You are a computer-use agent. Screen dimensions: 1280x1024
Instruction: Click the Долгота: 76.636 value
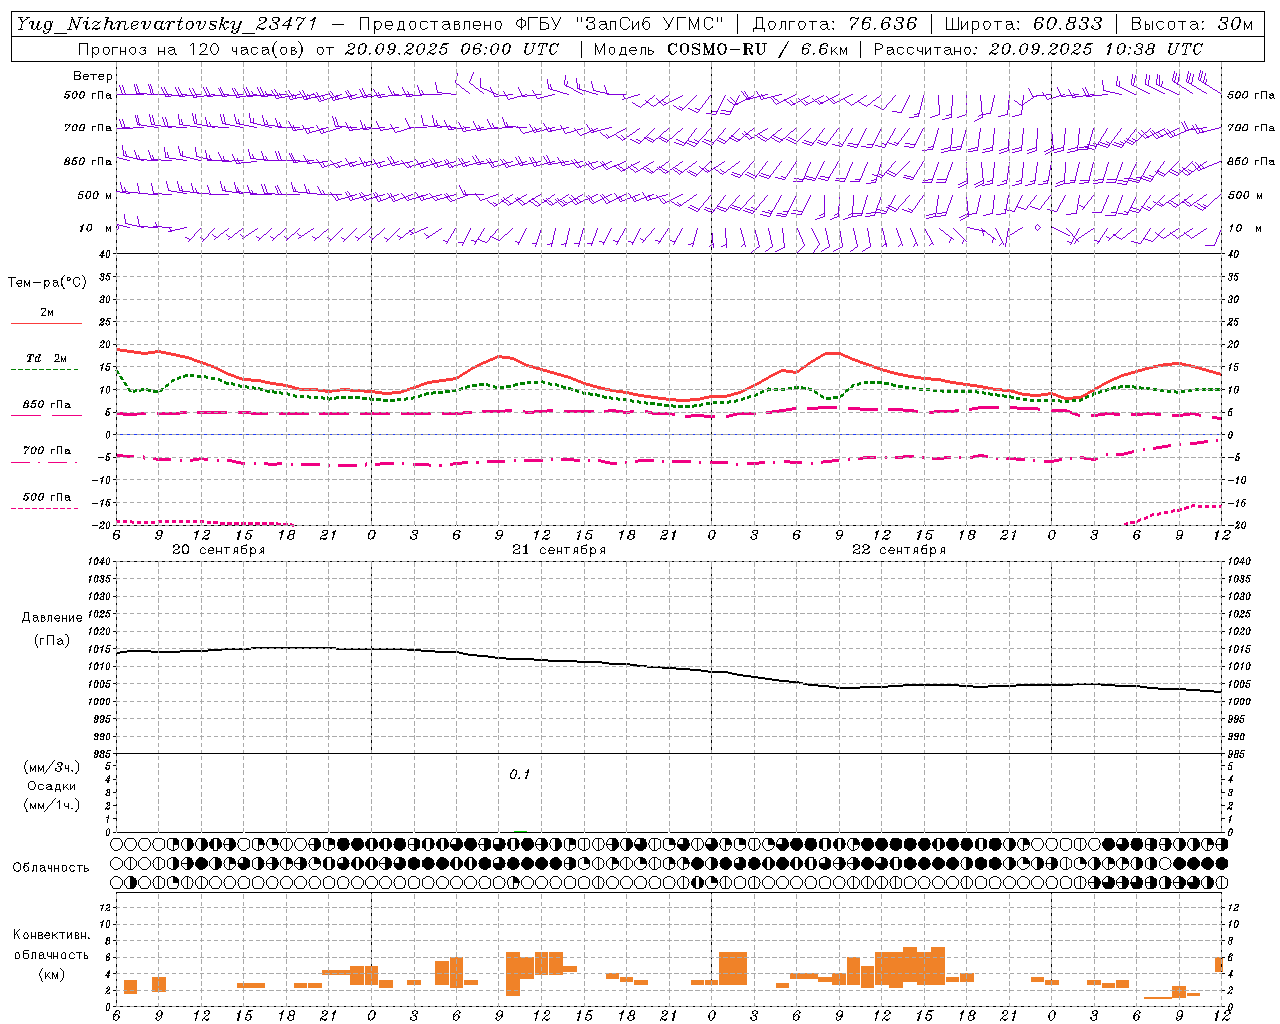(x=835, y=24)
